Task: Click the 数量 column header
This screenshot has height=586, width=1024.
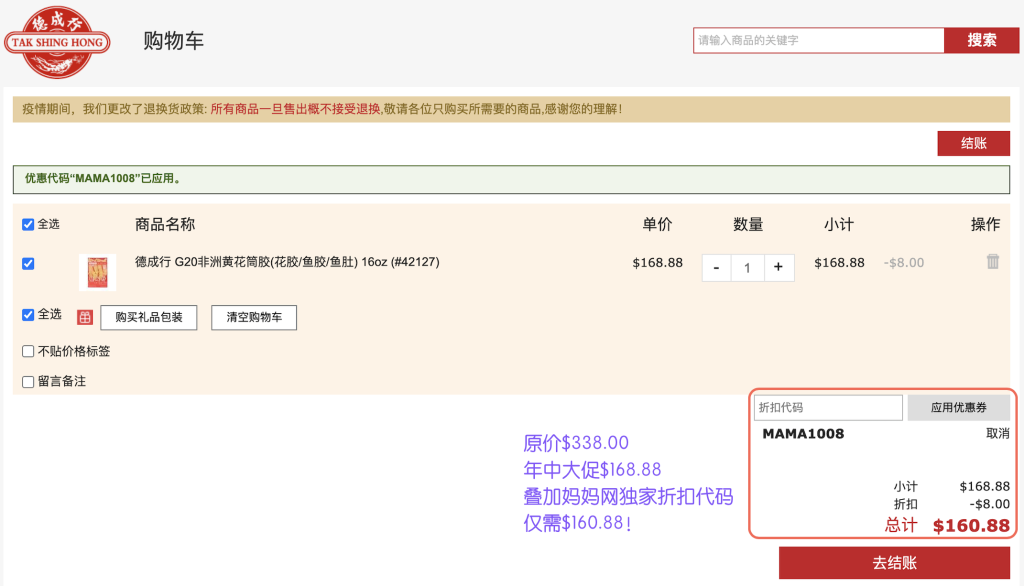Action: click(748, 225)
